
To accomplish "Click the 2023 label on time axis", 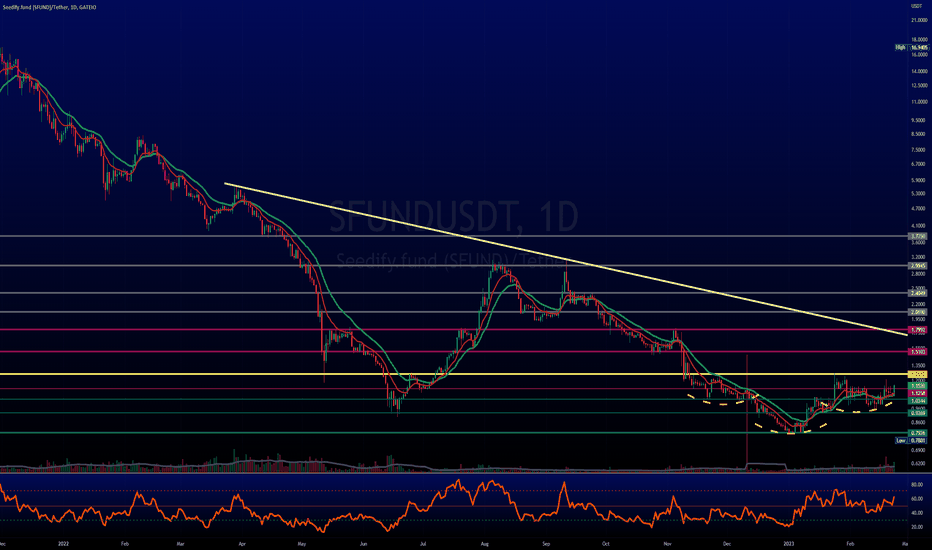I will [x=789, y=543].
